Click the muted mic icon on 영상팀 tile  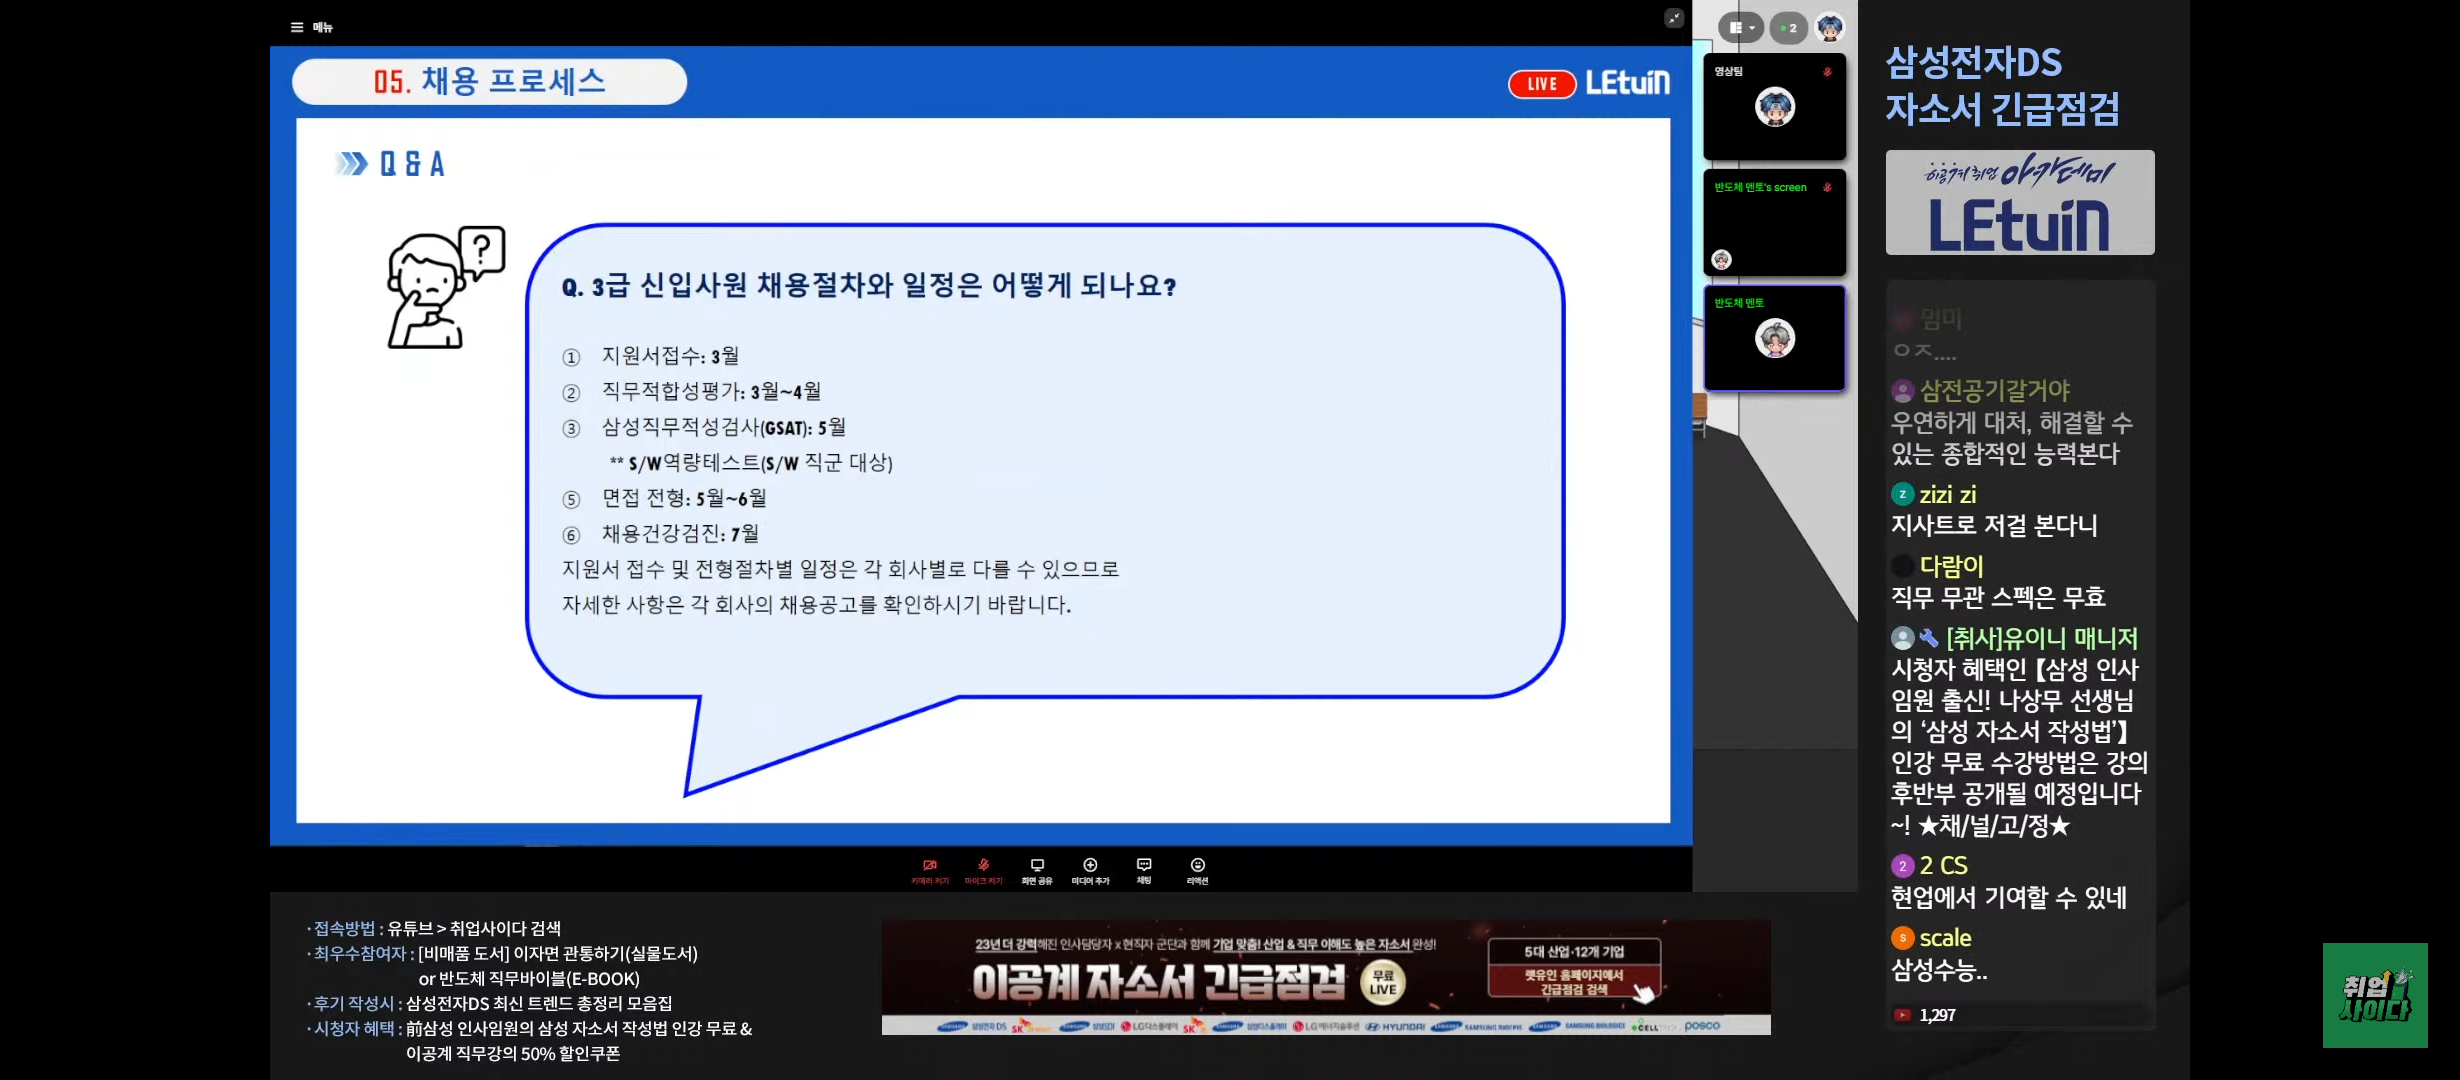1827,72
